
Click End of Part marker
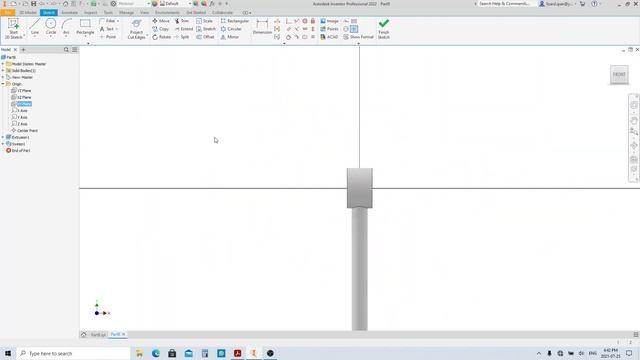18,151
